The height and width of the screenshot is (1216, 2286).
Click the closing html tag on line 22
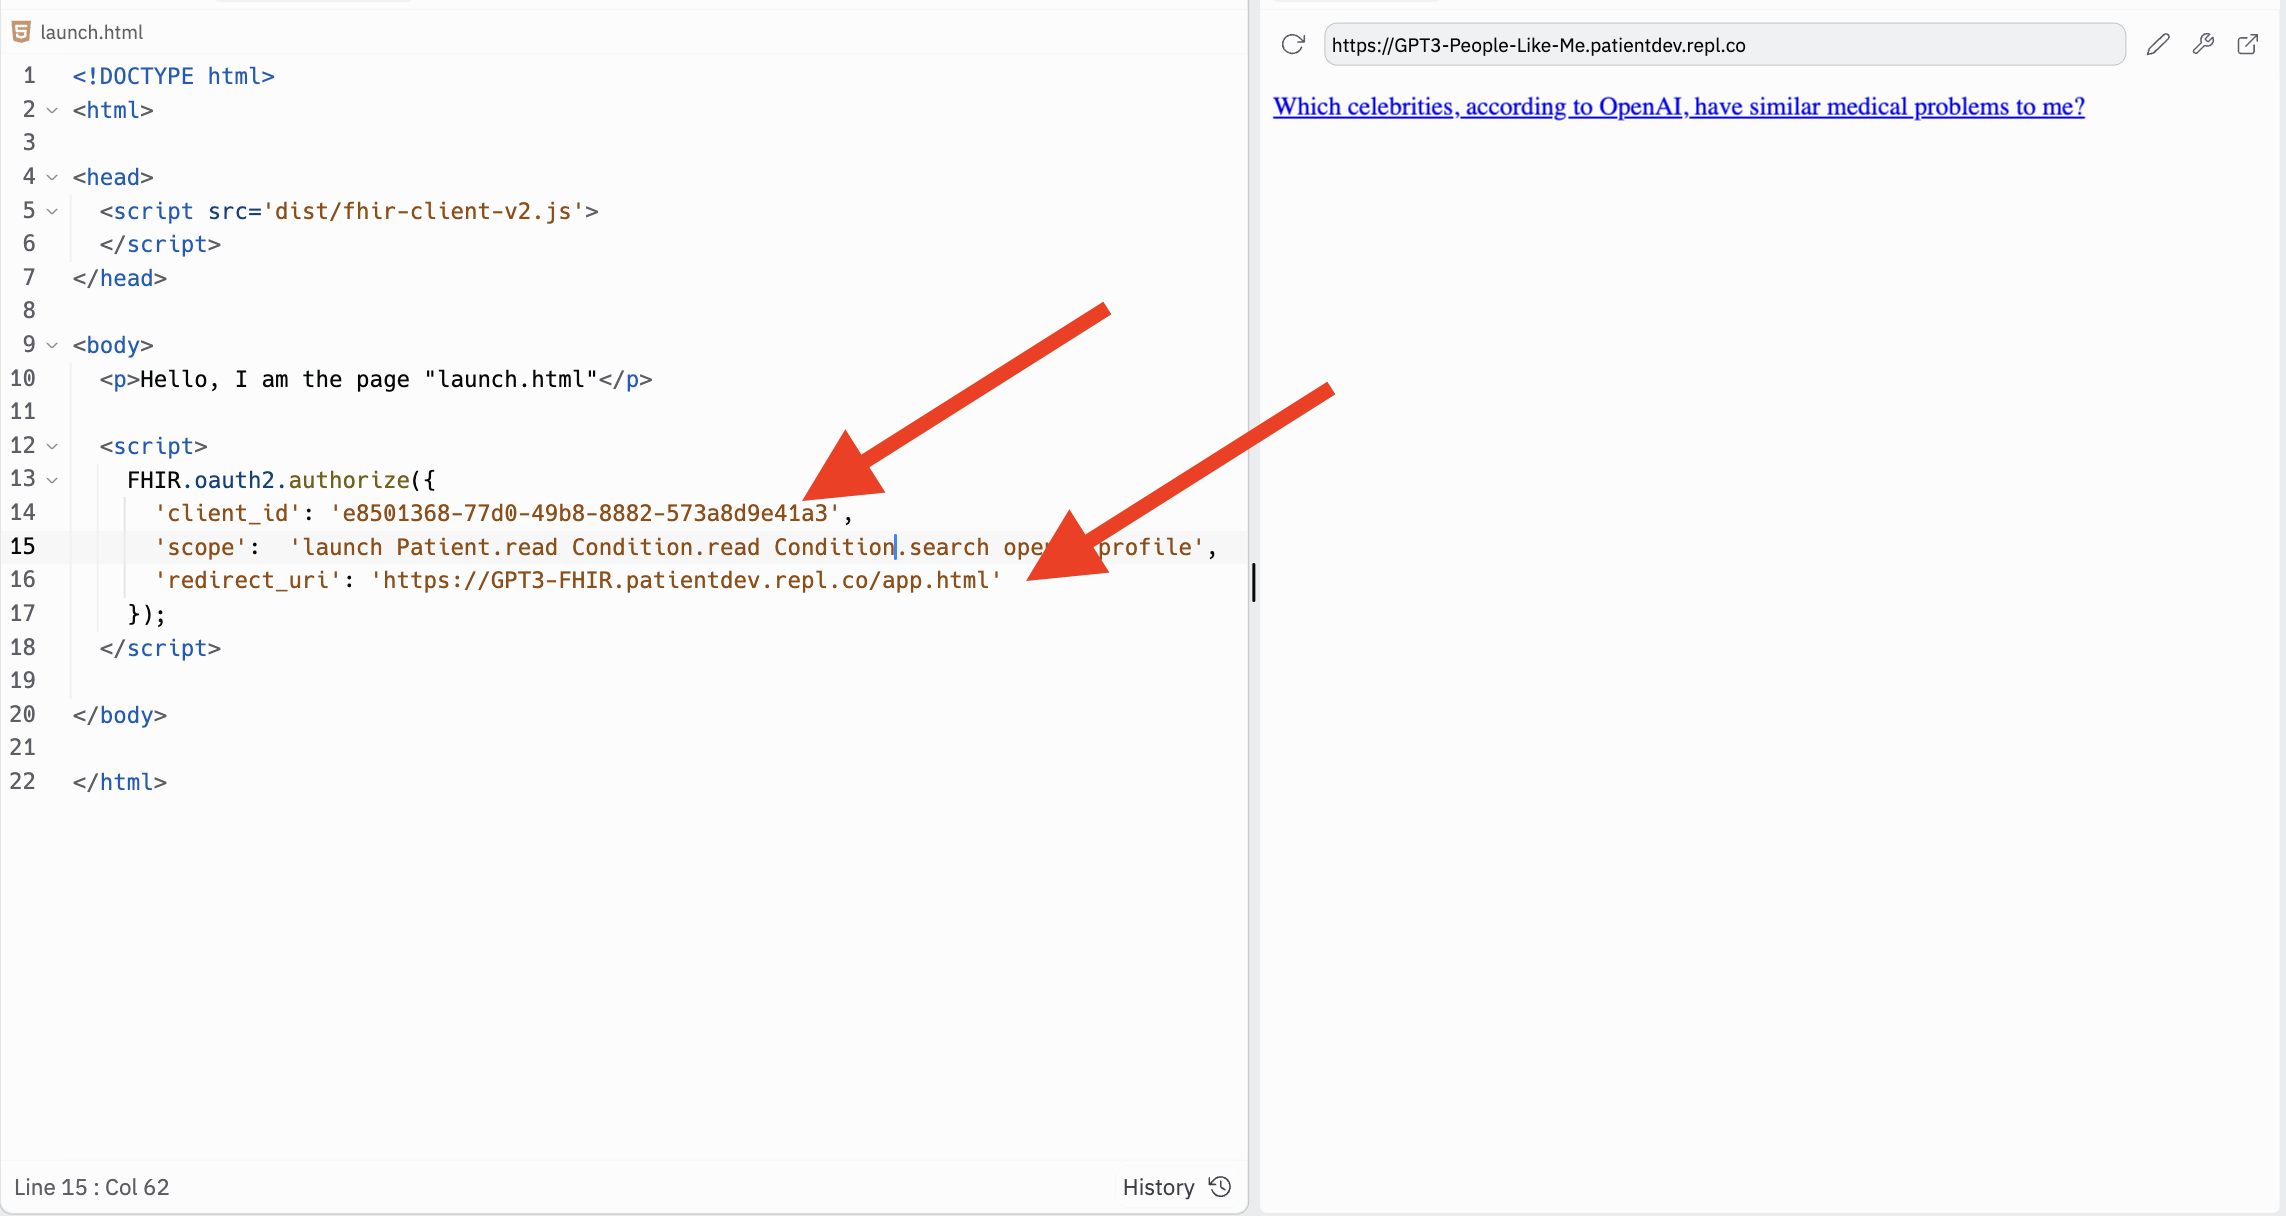tap(120, 782)
